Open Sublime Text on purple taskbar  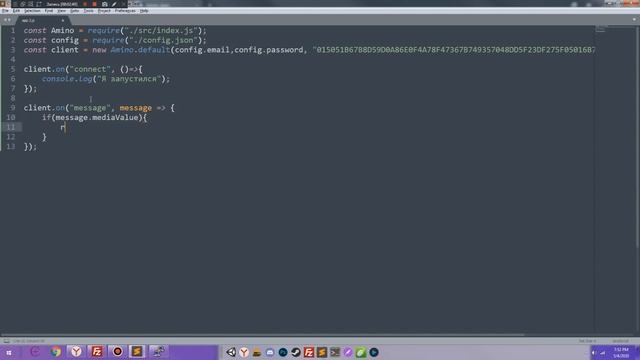coord(137,352)
